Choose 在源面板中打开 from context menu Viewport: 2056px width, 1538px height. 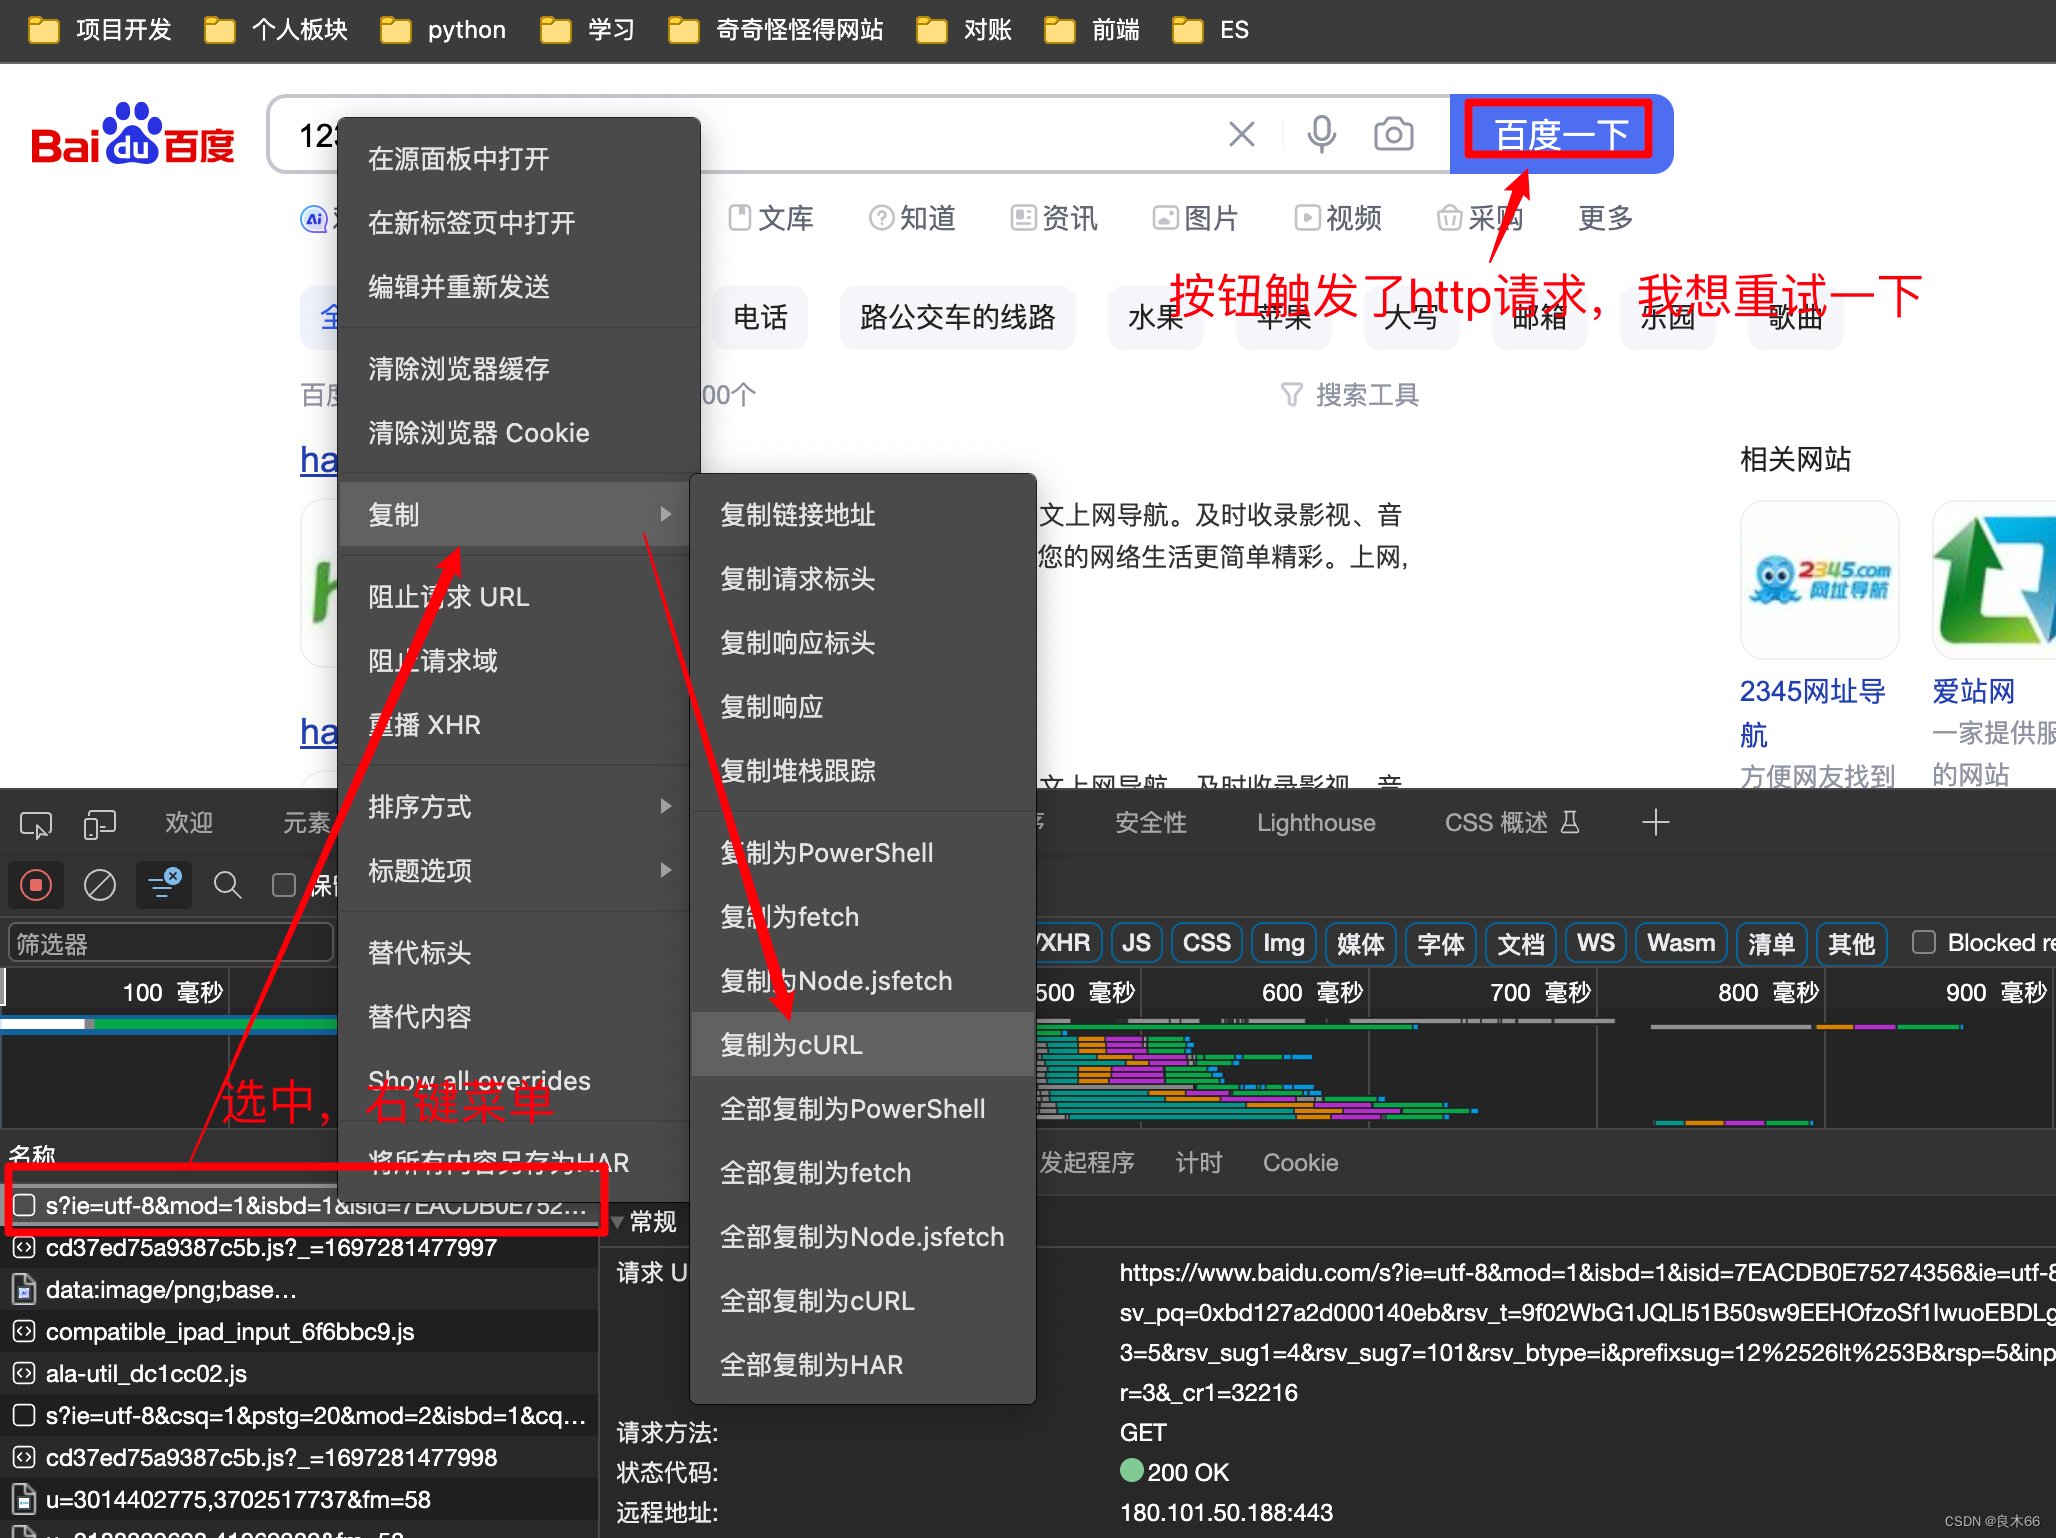(519, 159)
